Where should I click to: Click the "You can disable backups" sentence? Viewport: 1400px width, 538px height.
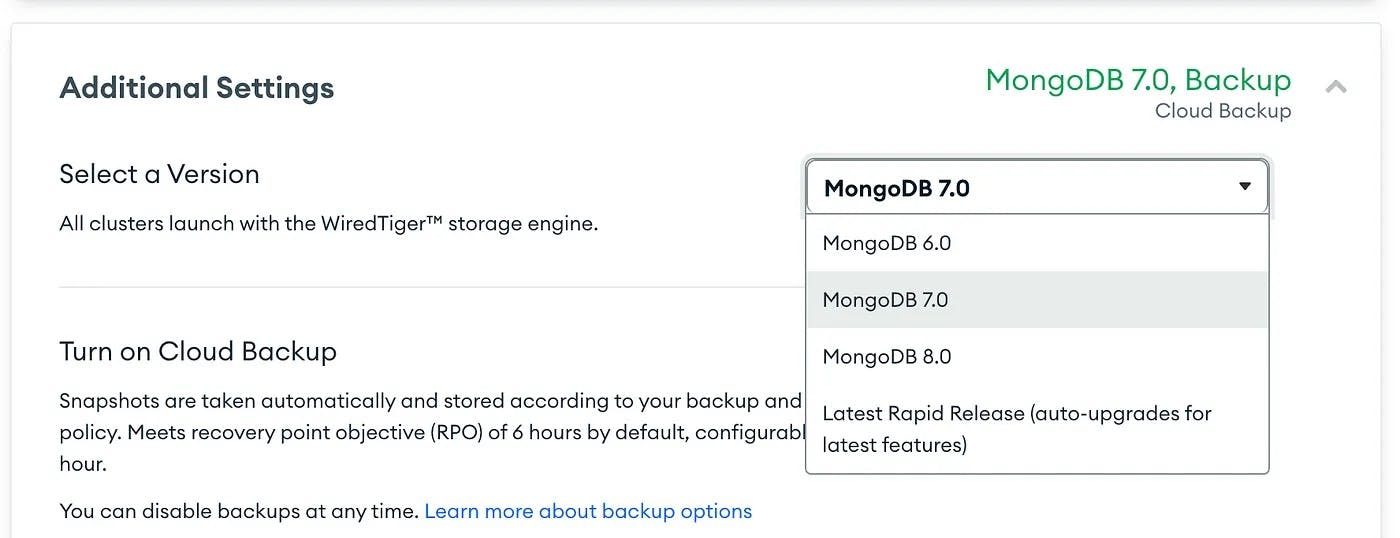238,511
